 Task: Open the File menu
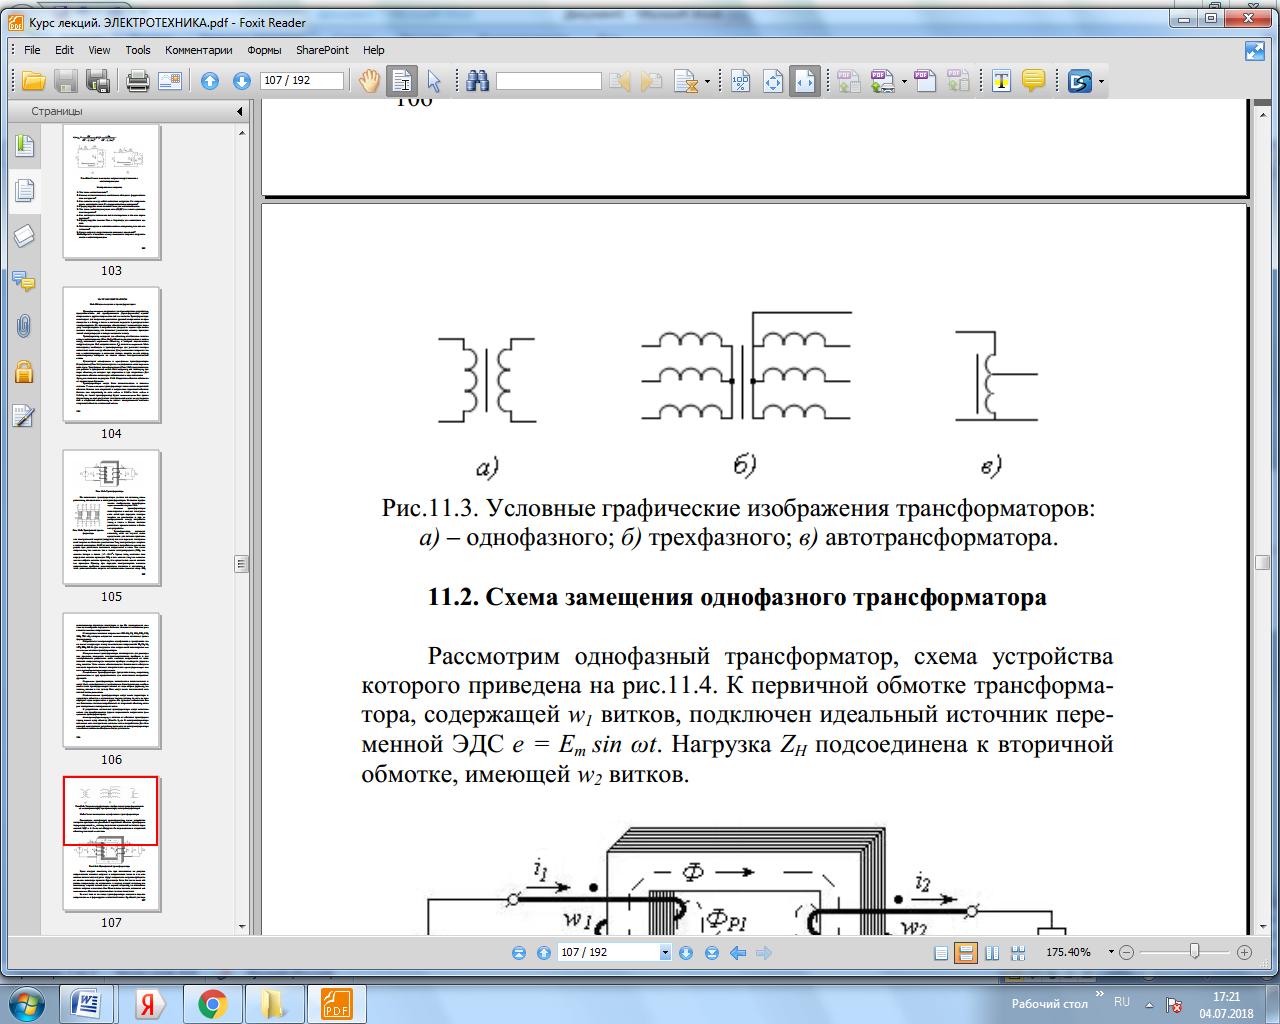point(32,50)
